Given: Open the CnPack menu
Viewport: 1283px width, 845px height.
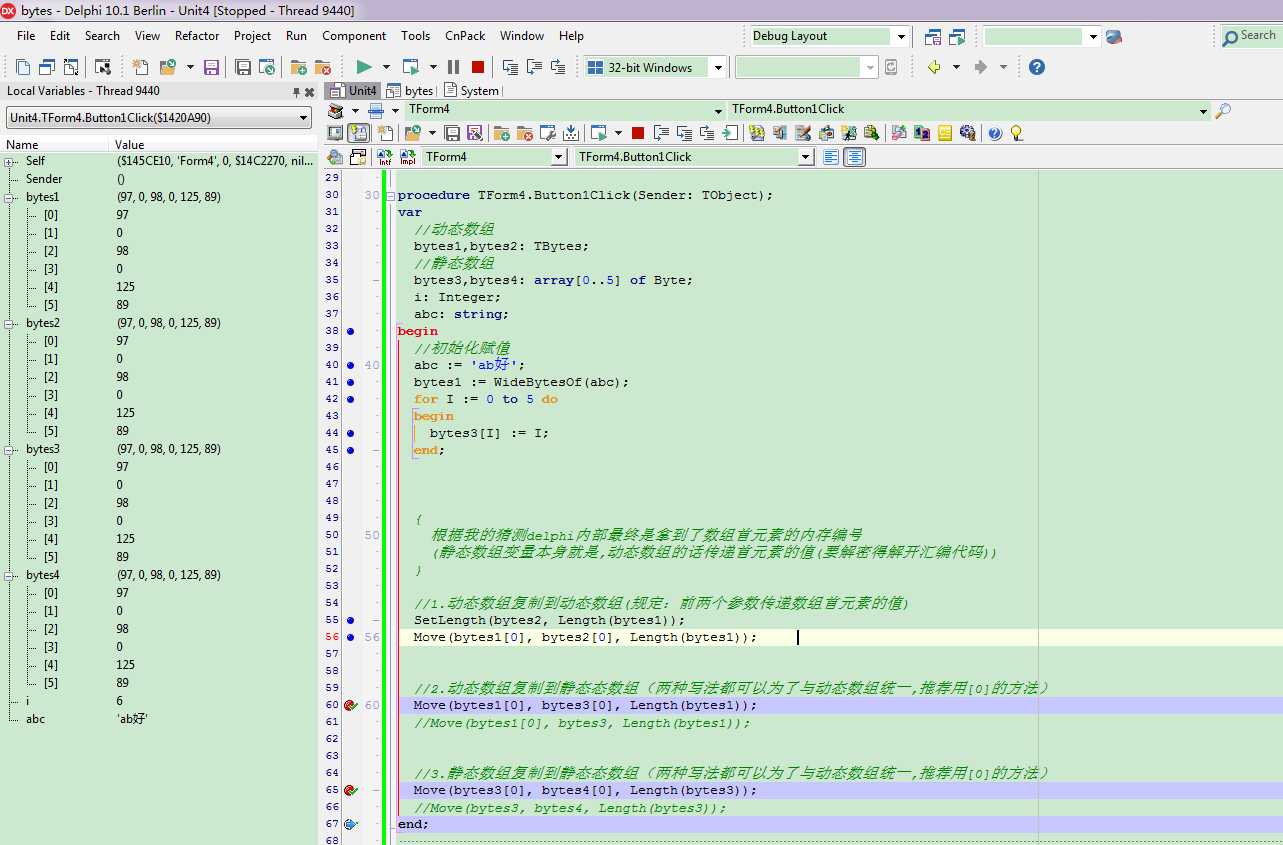Looking at the screenshot, I should tap(465, 36).
